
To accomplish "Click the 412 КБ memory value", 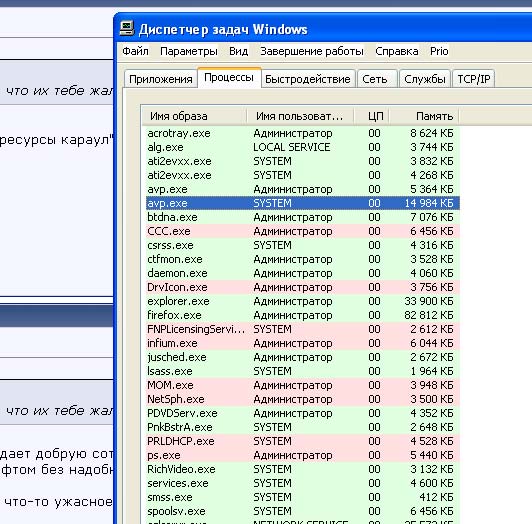I will coord(436,497).
